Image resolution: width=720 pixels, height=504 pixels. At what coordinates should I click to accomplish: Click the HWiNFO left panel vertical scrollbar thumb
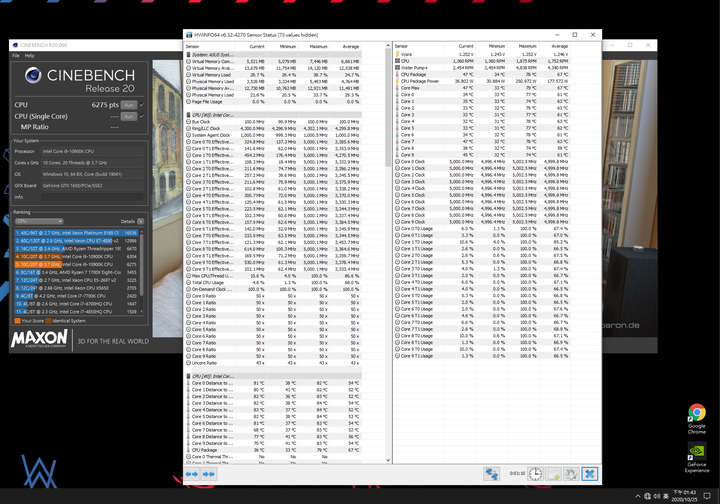point(388,110)
